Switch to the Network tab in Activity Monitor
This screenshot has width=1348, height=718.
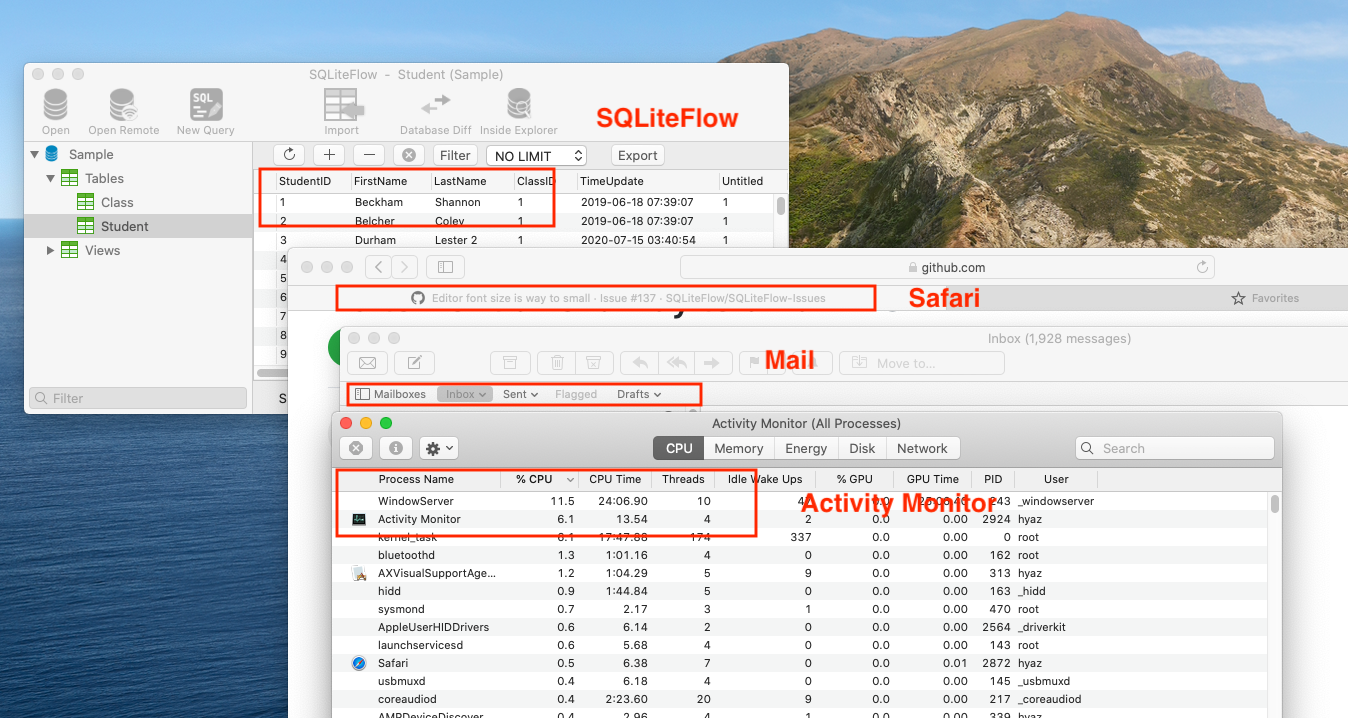[x=922, y=448]
